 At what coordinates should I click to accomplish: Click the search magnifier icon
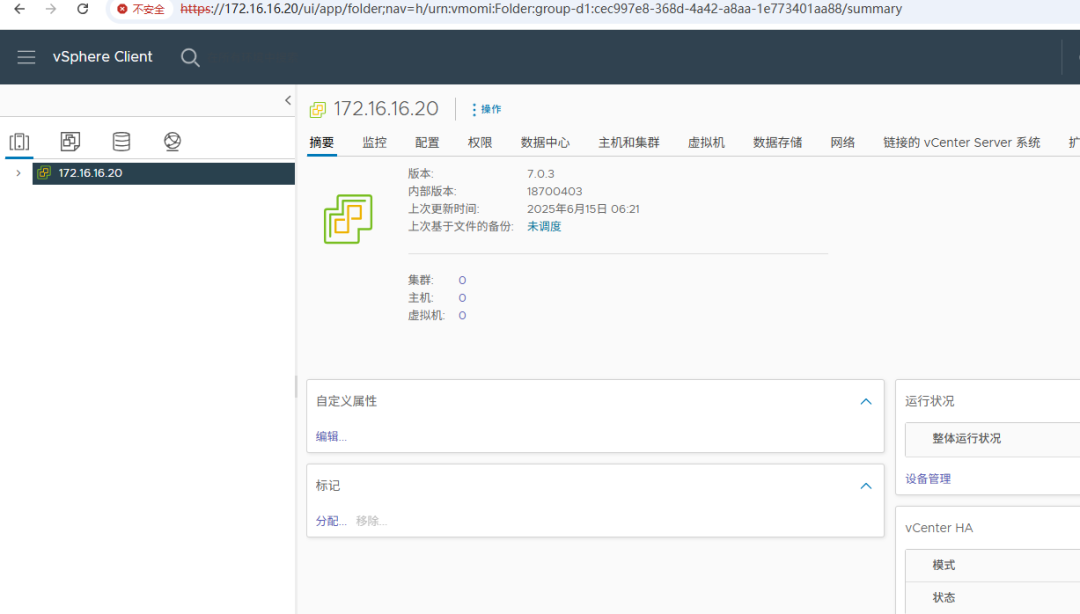(190, 58)
